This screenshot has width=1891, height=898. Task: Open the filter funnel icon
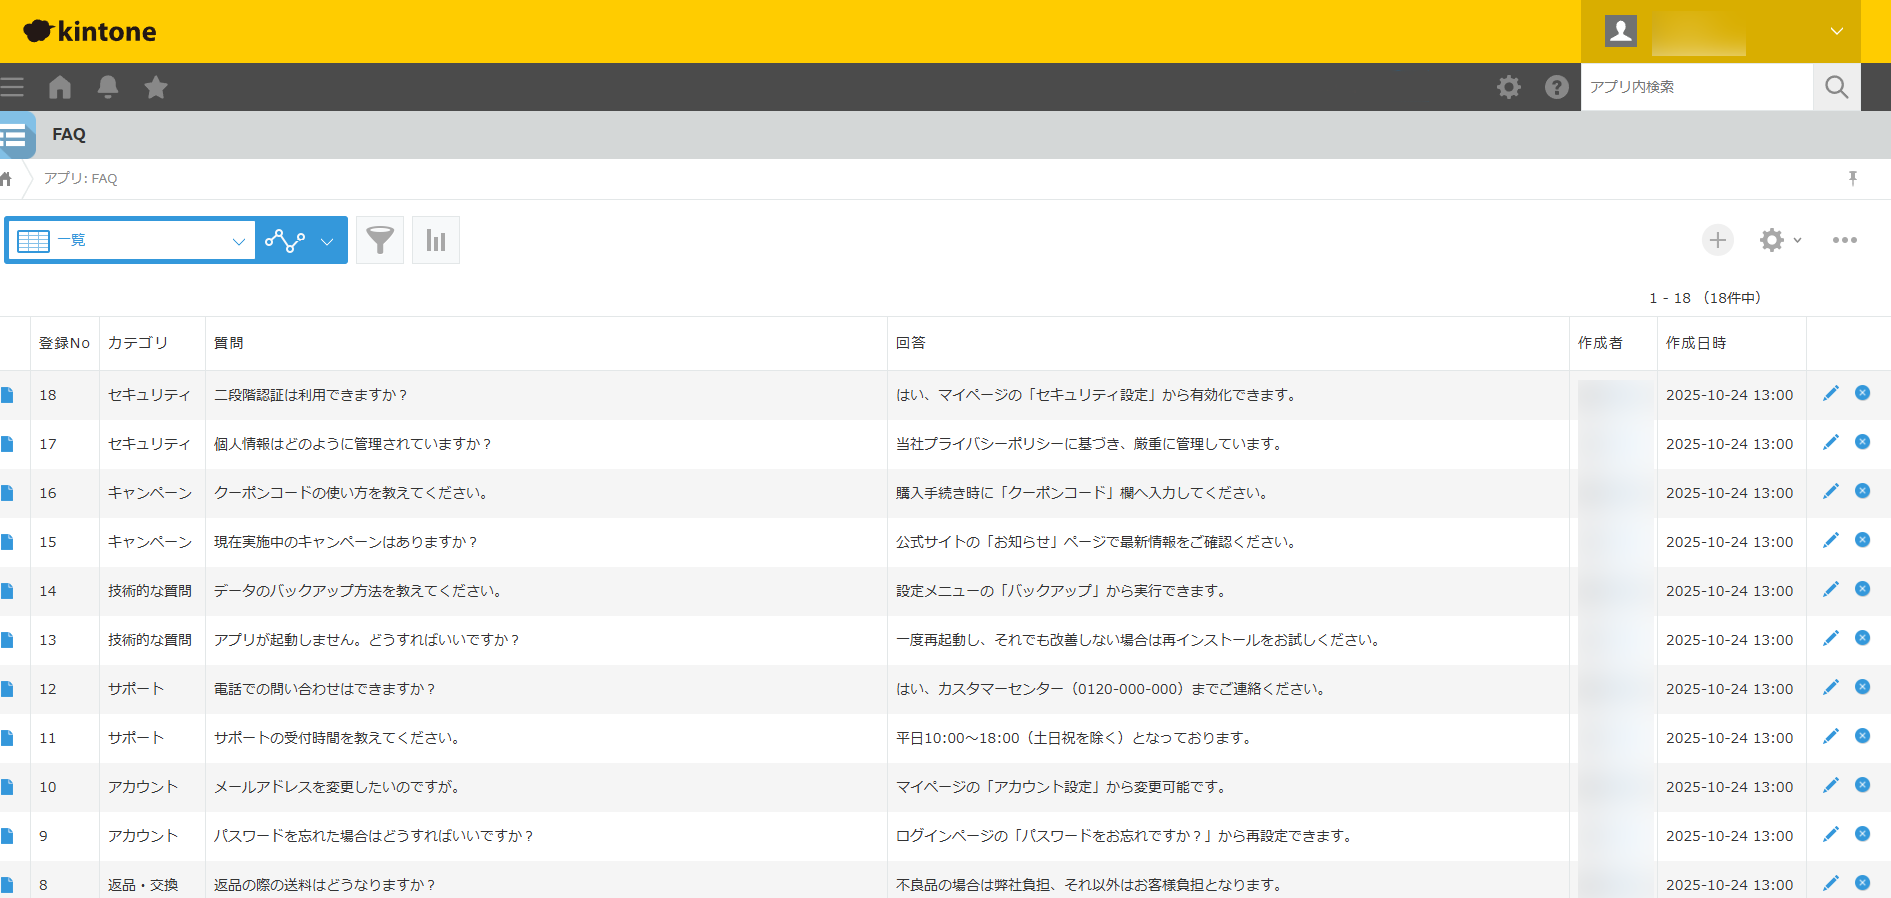(x=380, y=240)
